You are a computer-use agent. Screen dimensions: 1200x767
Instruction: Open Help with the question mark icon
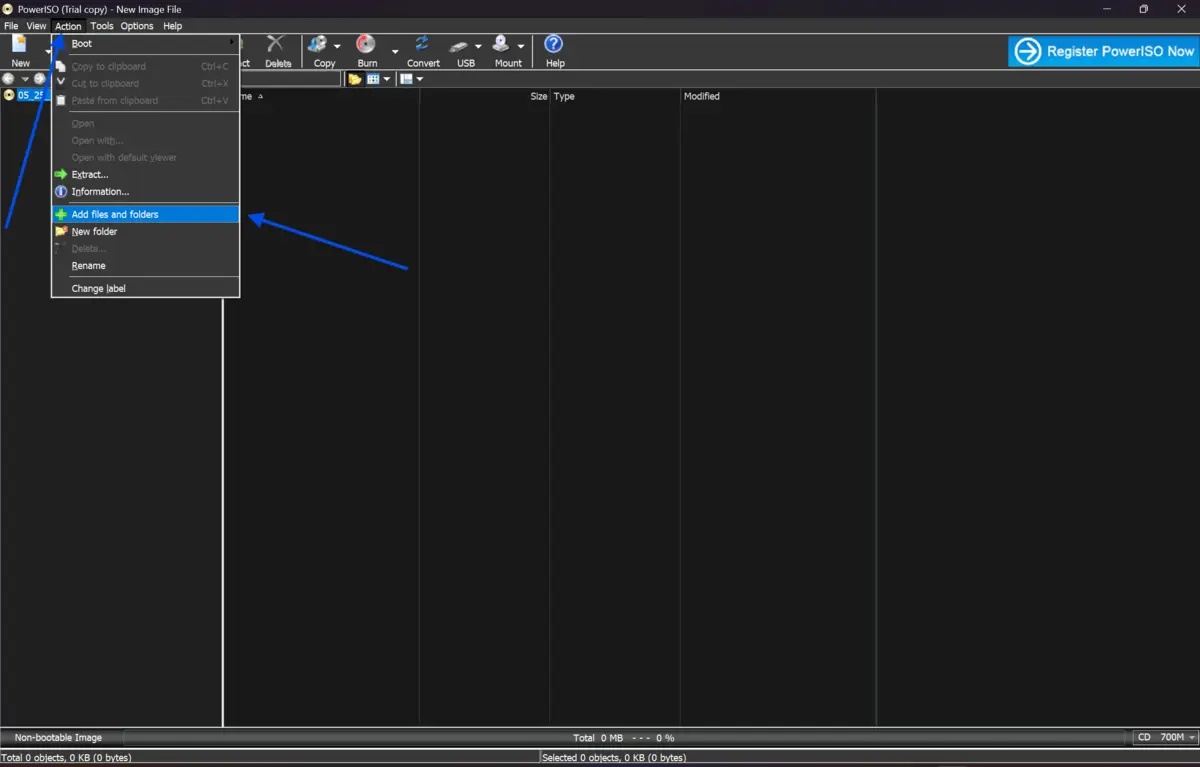point(554,44)
